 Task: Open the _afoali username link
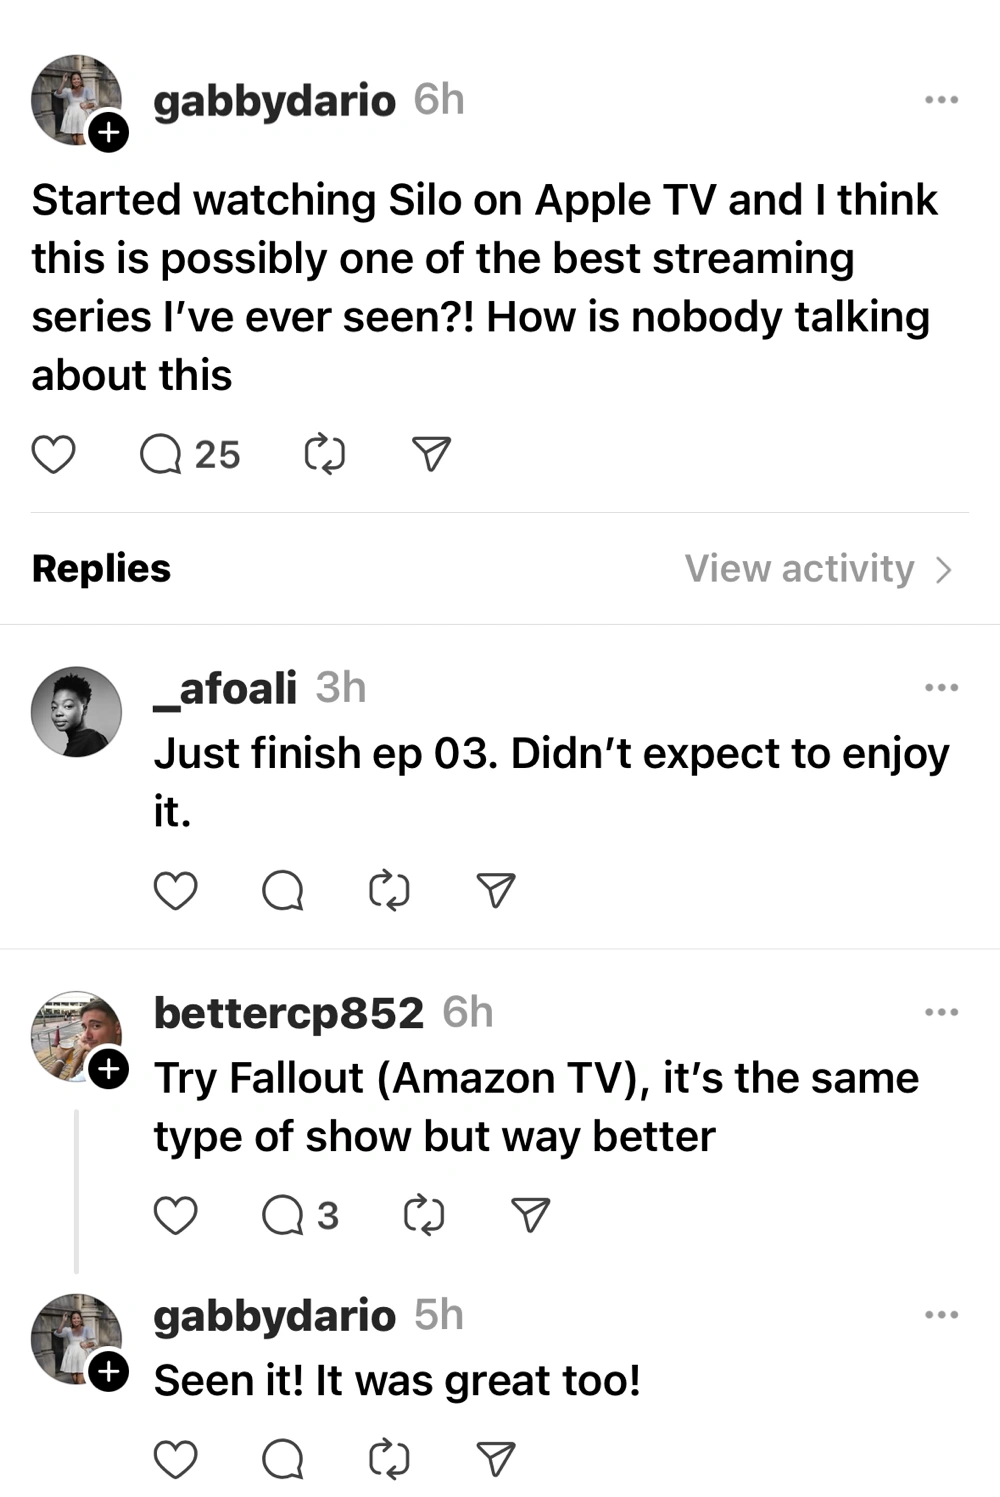(225, 688)
